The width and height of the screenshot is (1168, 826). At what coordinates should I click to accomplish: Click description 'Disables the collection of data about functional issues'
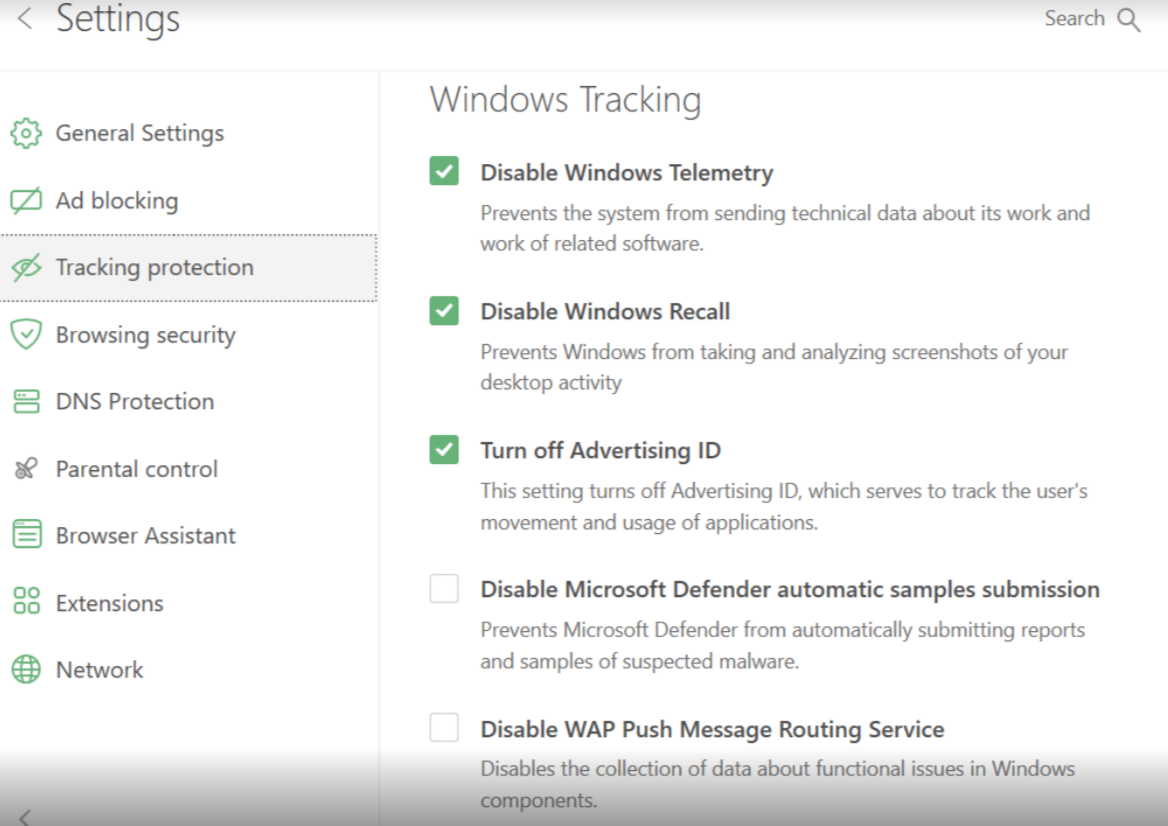[x=778, y=784]
